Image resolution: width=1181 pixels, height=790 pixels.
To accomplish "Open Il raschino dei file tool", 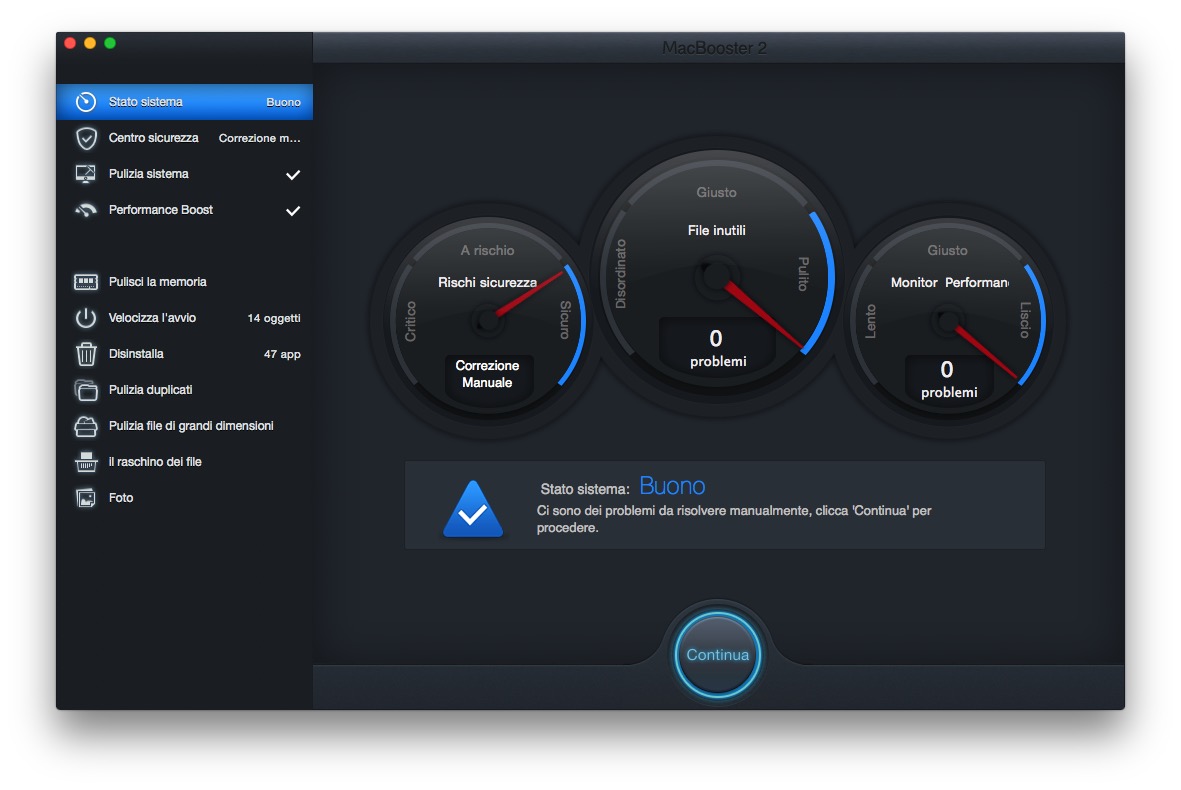I will (185, 462).
